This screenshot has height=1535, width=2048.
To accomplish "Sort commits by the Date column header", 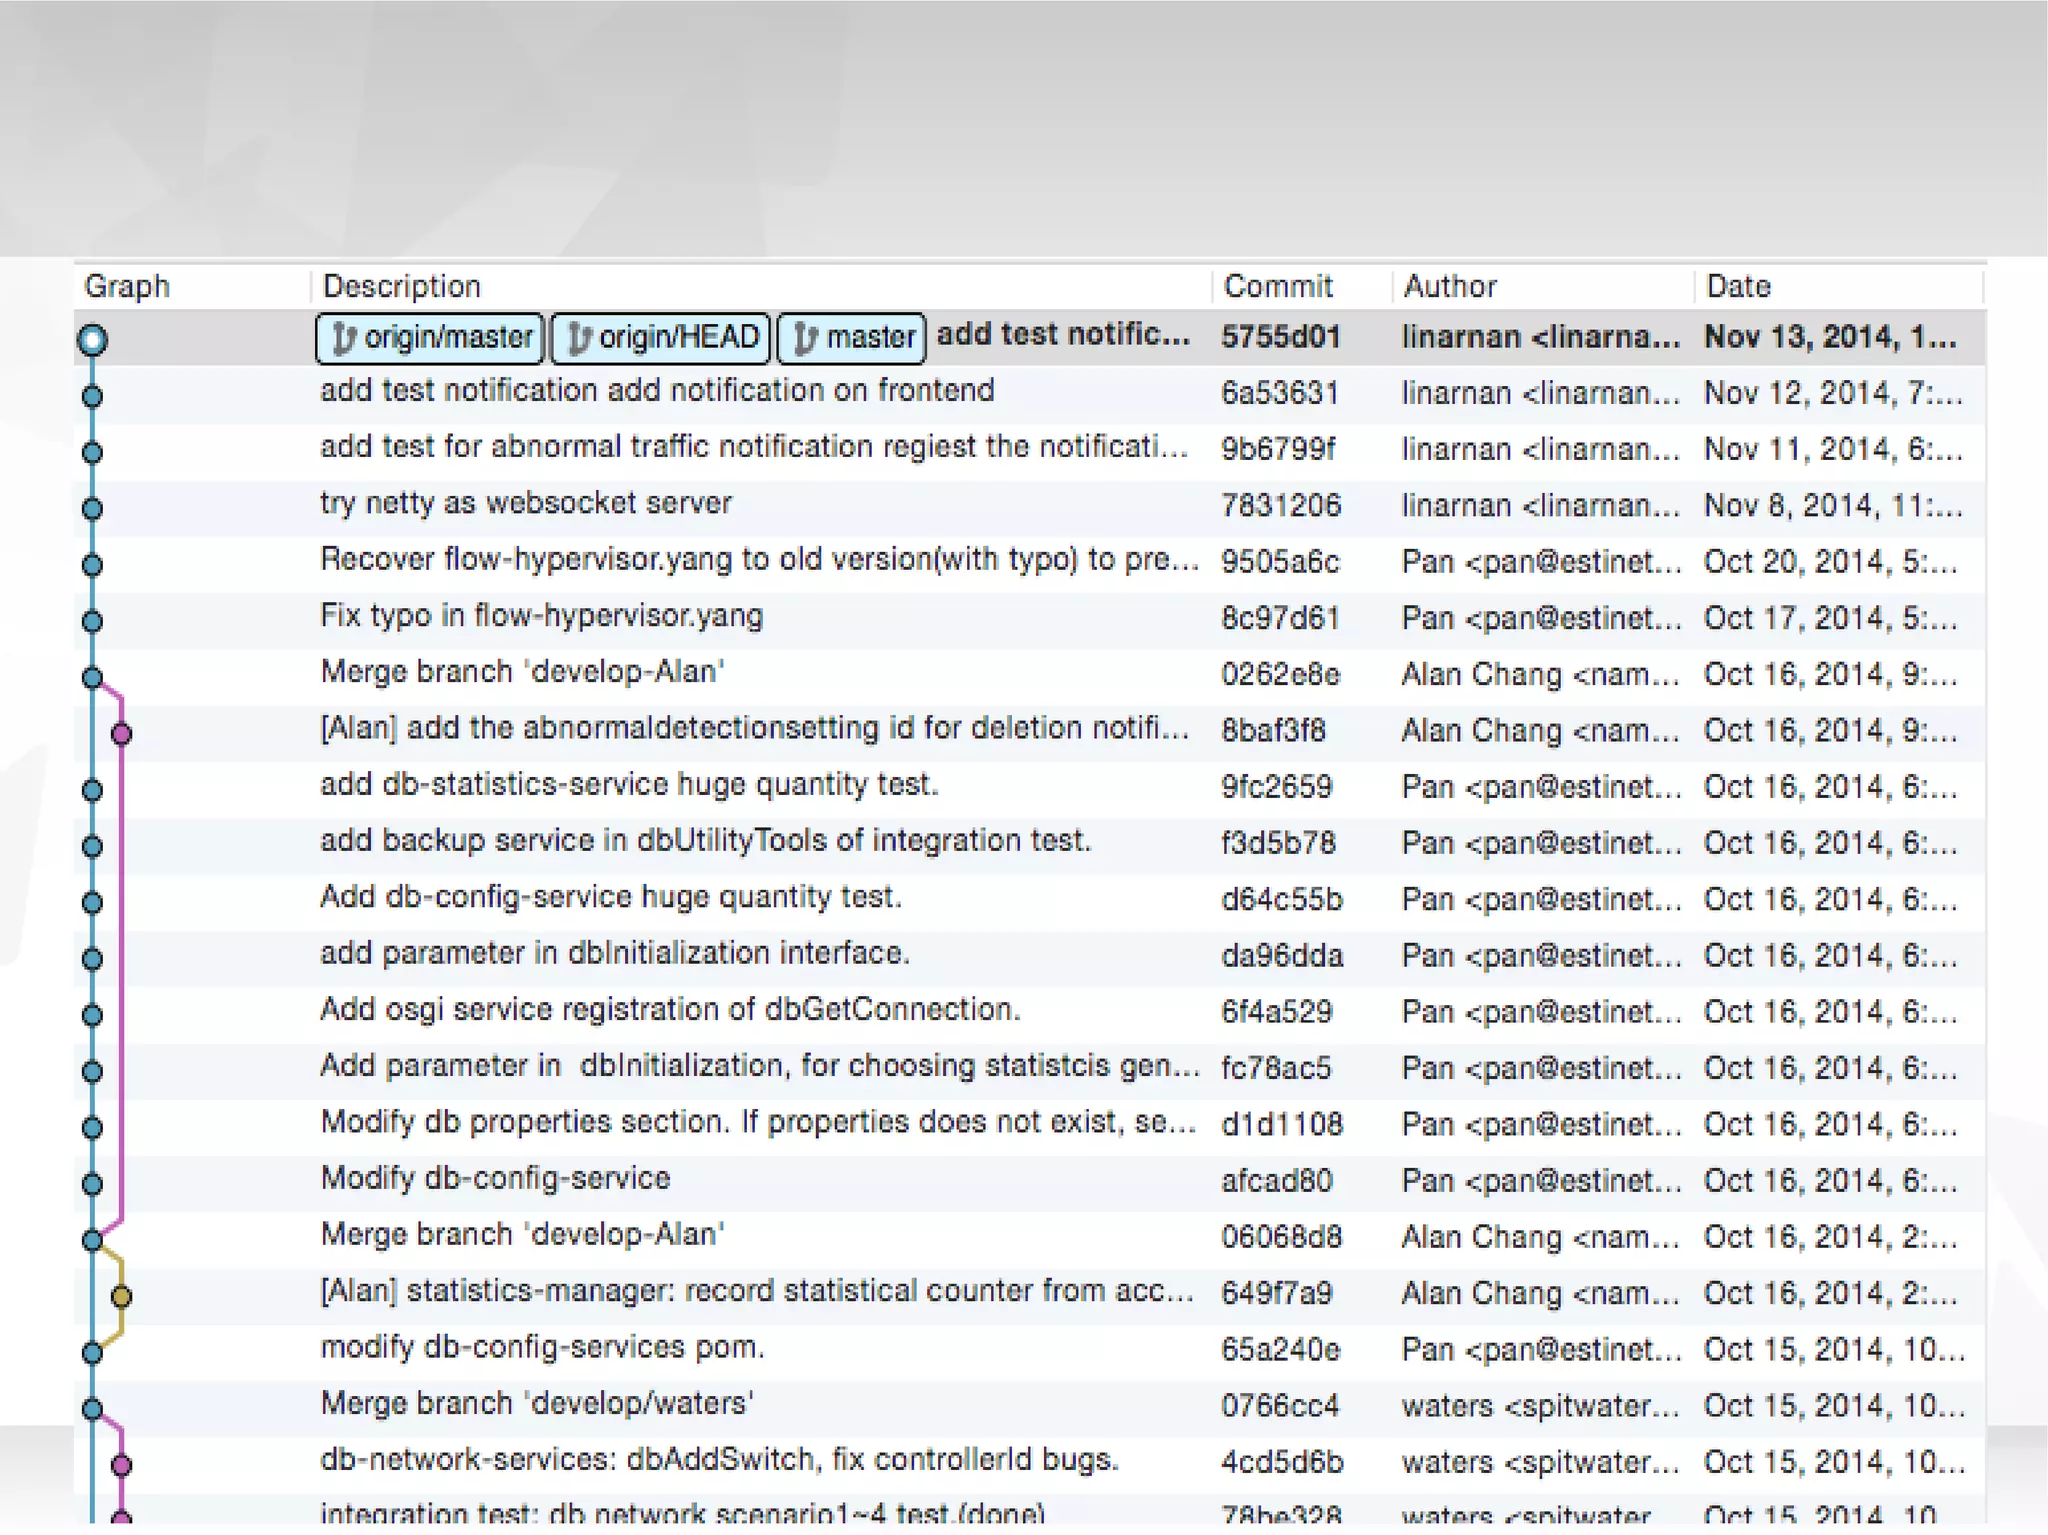I will click(x=1738, y=286).
